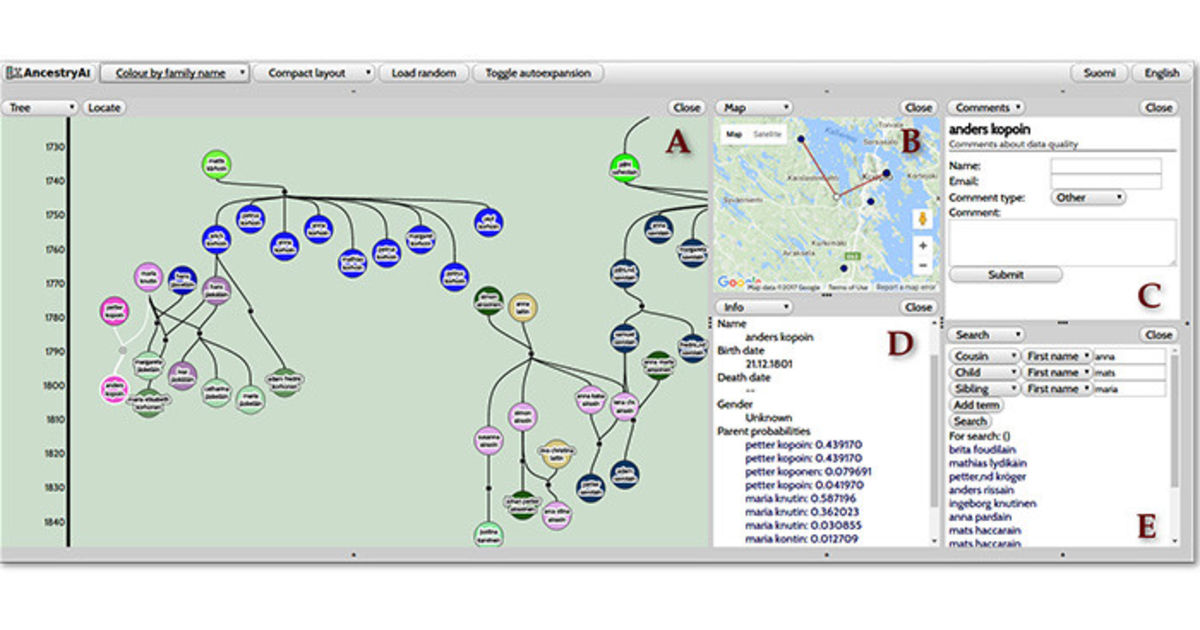Open the map Terms of Use link
The image size is (1200, 630).
click(847, 287)
